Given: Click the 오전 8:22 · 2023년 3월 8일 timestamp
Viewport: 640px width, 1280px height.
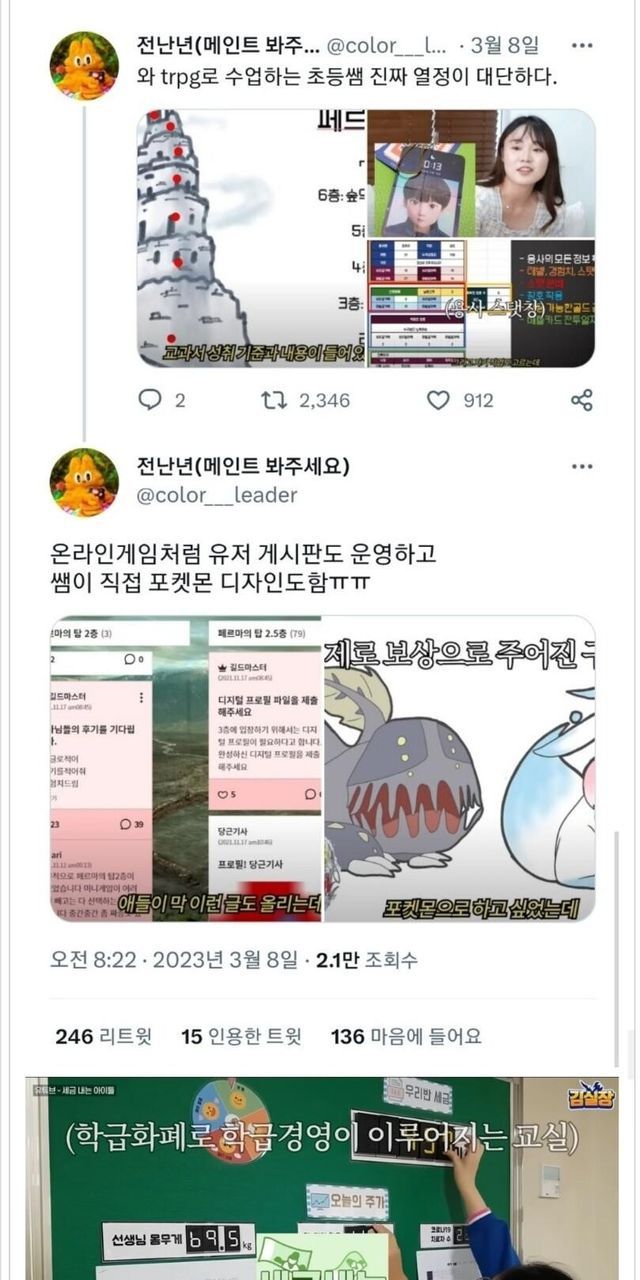Looking at the screenshot, I should pos(174,960).
